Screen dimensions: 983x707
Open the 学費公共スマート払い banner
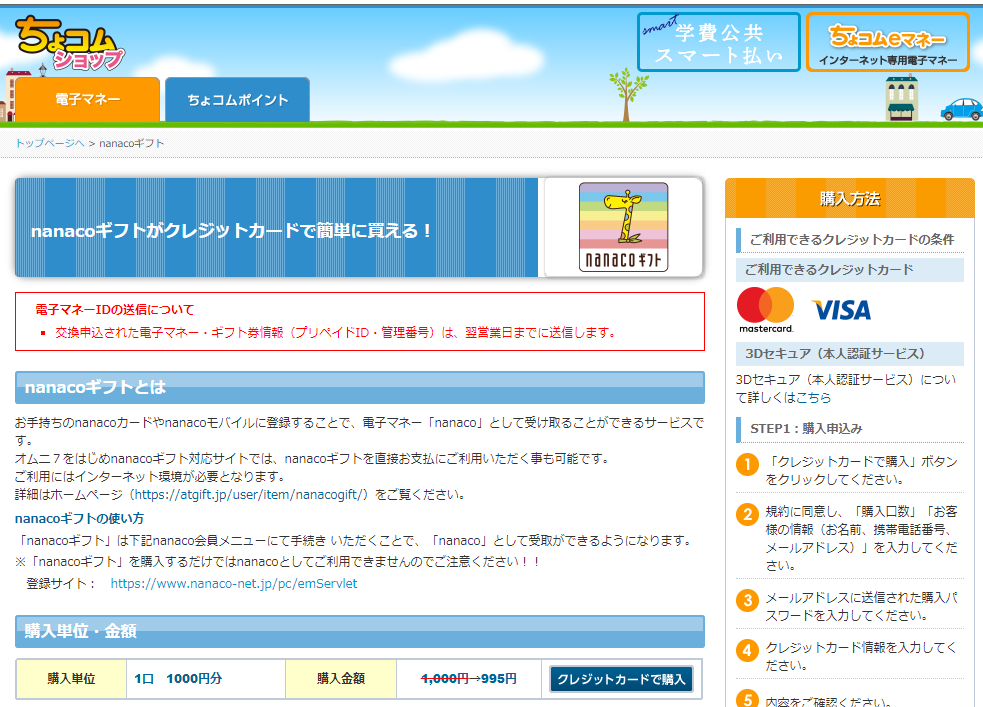click(x=718, y=42)
